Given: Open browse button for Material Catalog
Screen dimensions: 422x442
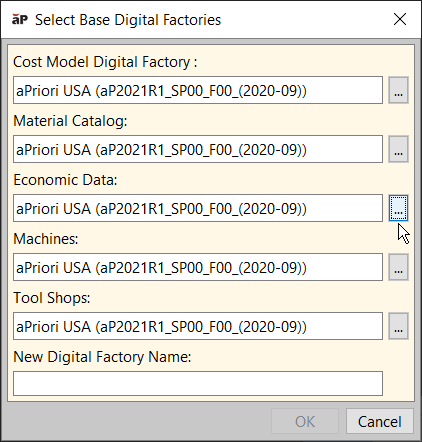Looking at the screenshot, I should [x=398, y=149].
